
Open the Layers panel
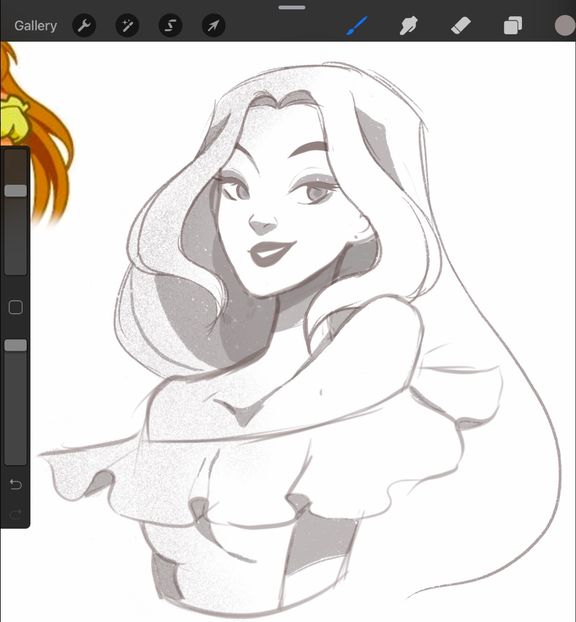[513, 26]
